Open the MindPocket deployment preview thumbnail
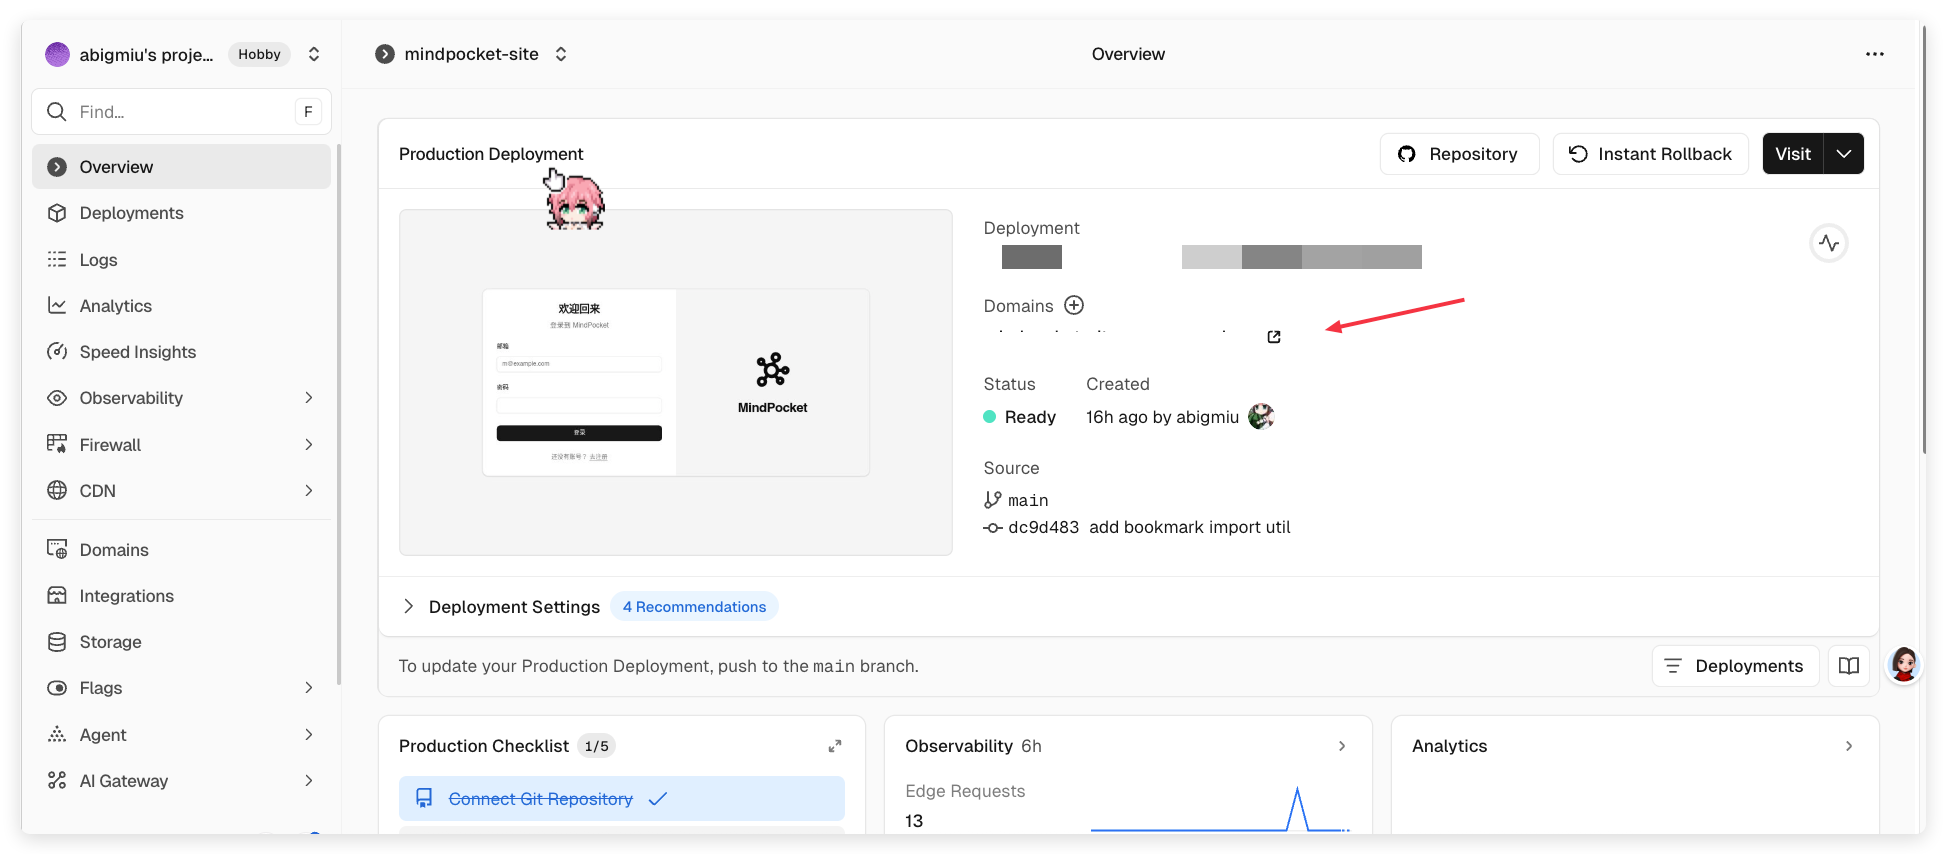 pyautogui.click(x=675, y=382)
